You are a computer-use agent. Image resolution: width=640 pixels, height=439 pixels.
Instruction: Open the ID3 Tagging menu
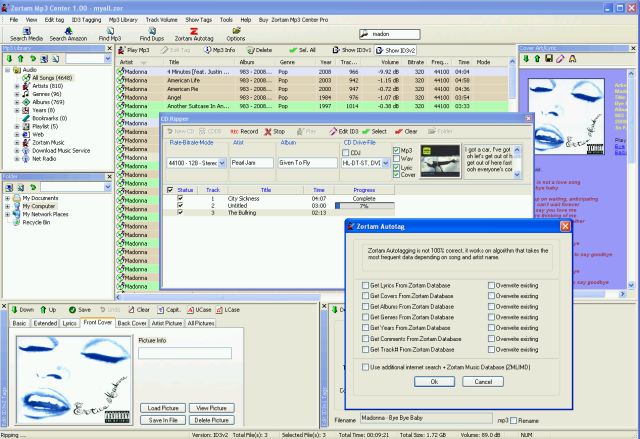pyautogui.click(x=85, y=19)
